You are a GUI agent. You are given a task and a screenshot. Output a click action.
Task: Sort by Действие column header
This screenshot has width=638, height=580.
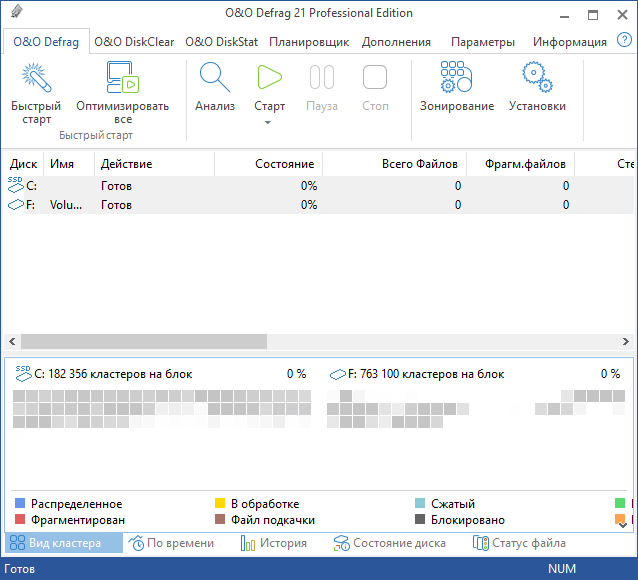155,164
